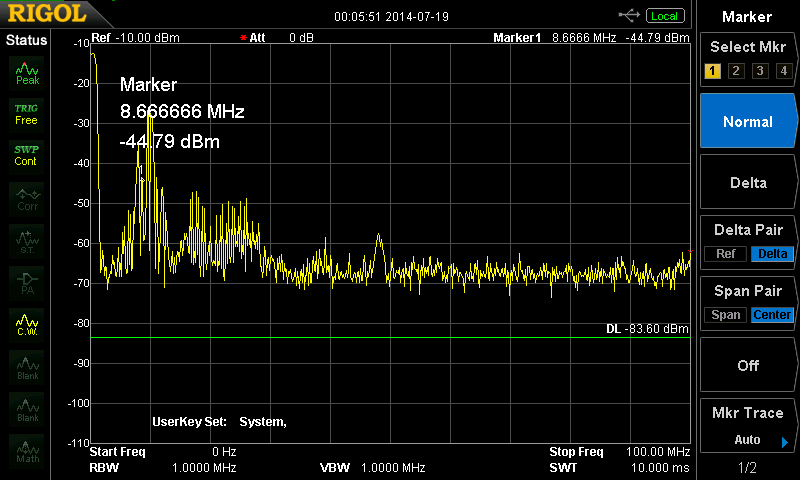
Task: Click the RBW 1.0000 MHz value
Action: click(204, 467)
